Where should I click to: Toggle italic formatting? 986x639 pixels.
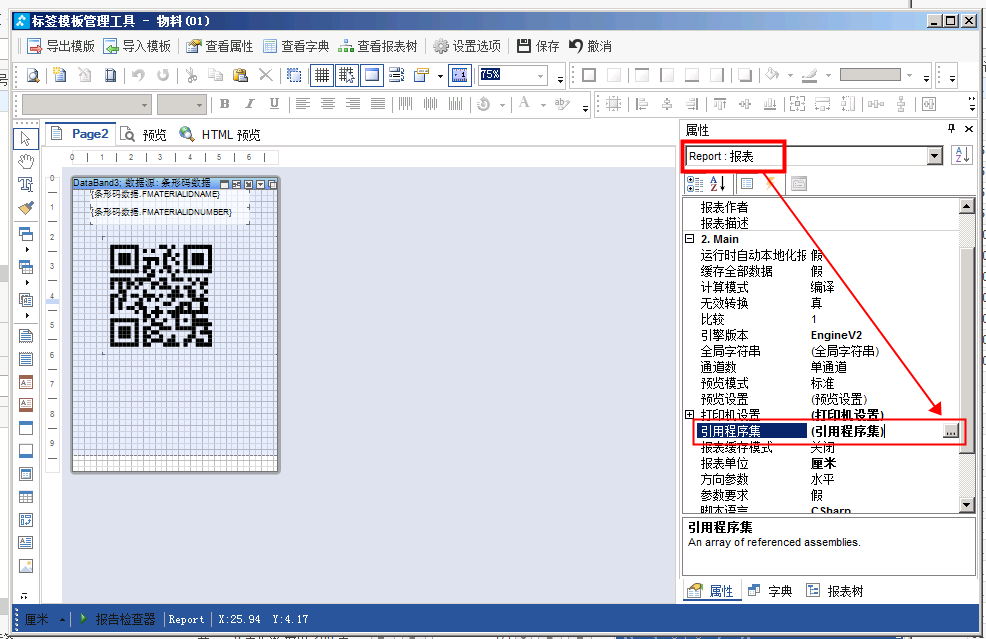point(250,104)
